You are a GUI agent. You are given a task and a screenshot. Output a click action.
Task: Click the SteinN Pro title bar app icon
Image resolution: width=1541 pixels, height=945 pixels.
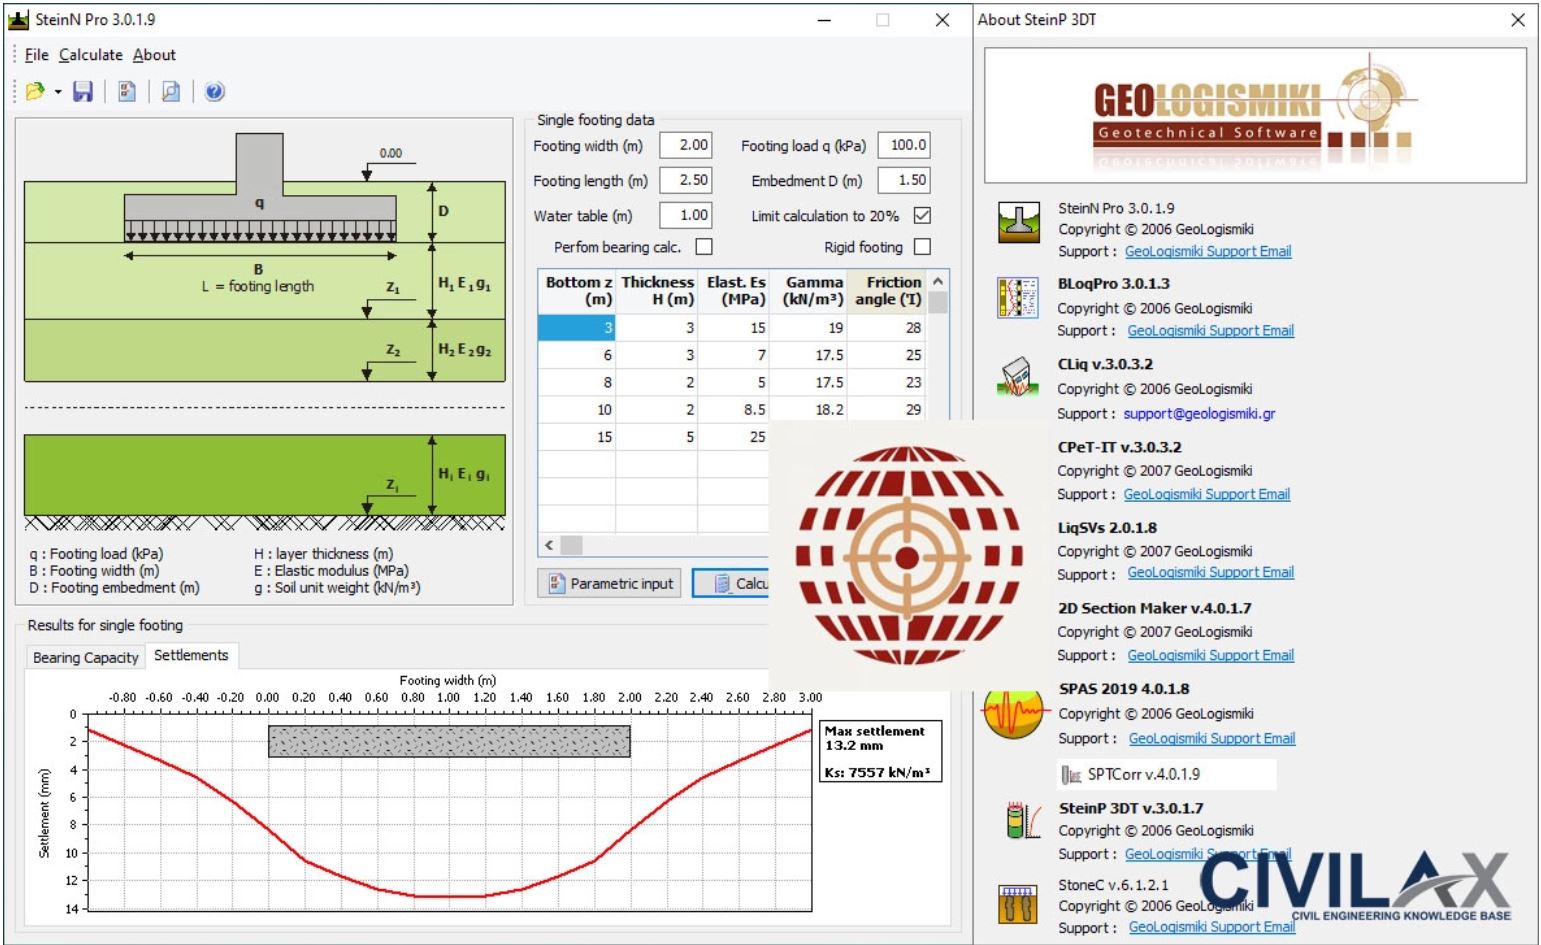tap(18, 19)
